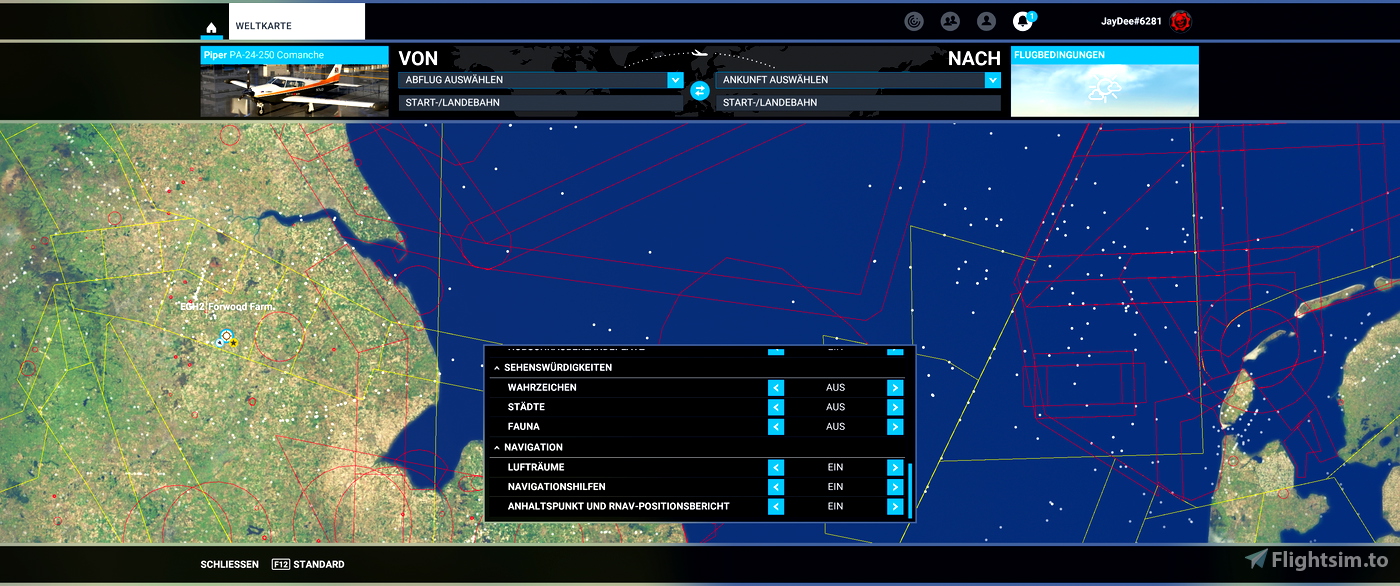
Task: Click the left arrow for NAVIGATIONSHILFEN
Action: coord(776,487)
